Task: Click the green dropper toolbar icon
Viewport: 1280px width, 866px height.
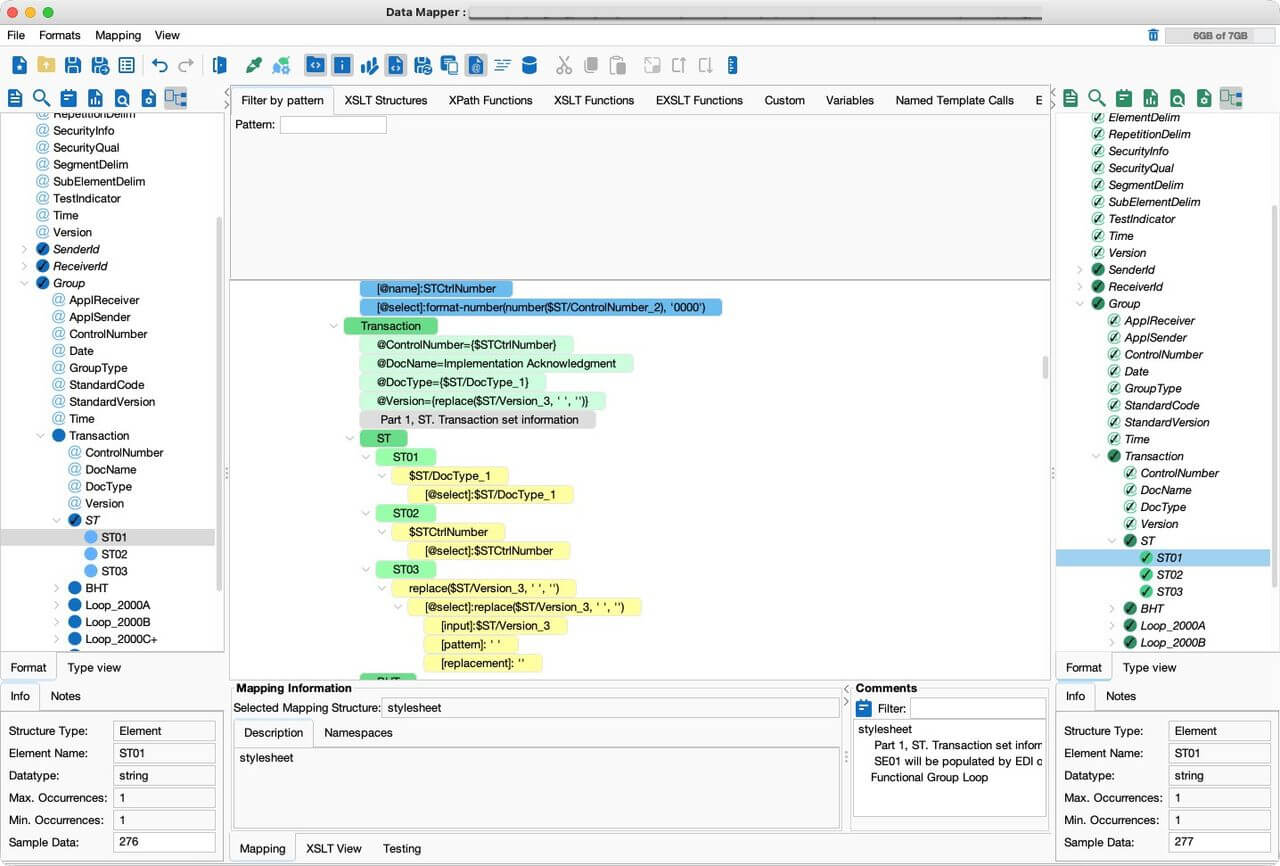Action: (x=254, y=66)
